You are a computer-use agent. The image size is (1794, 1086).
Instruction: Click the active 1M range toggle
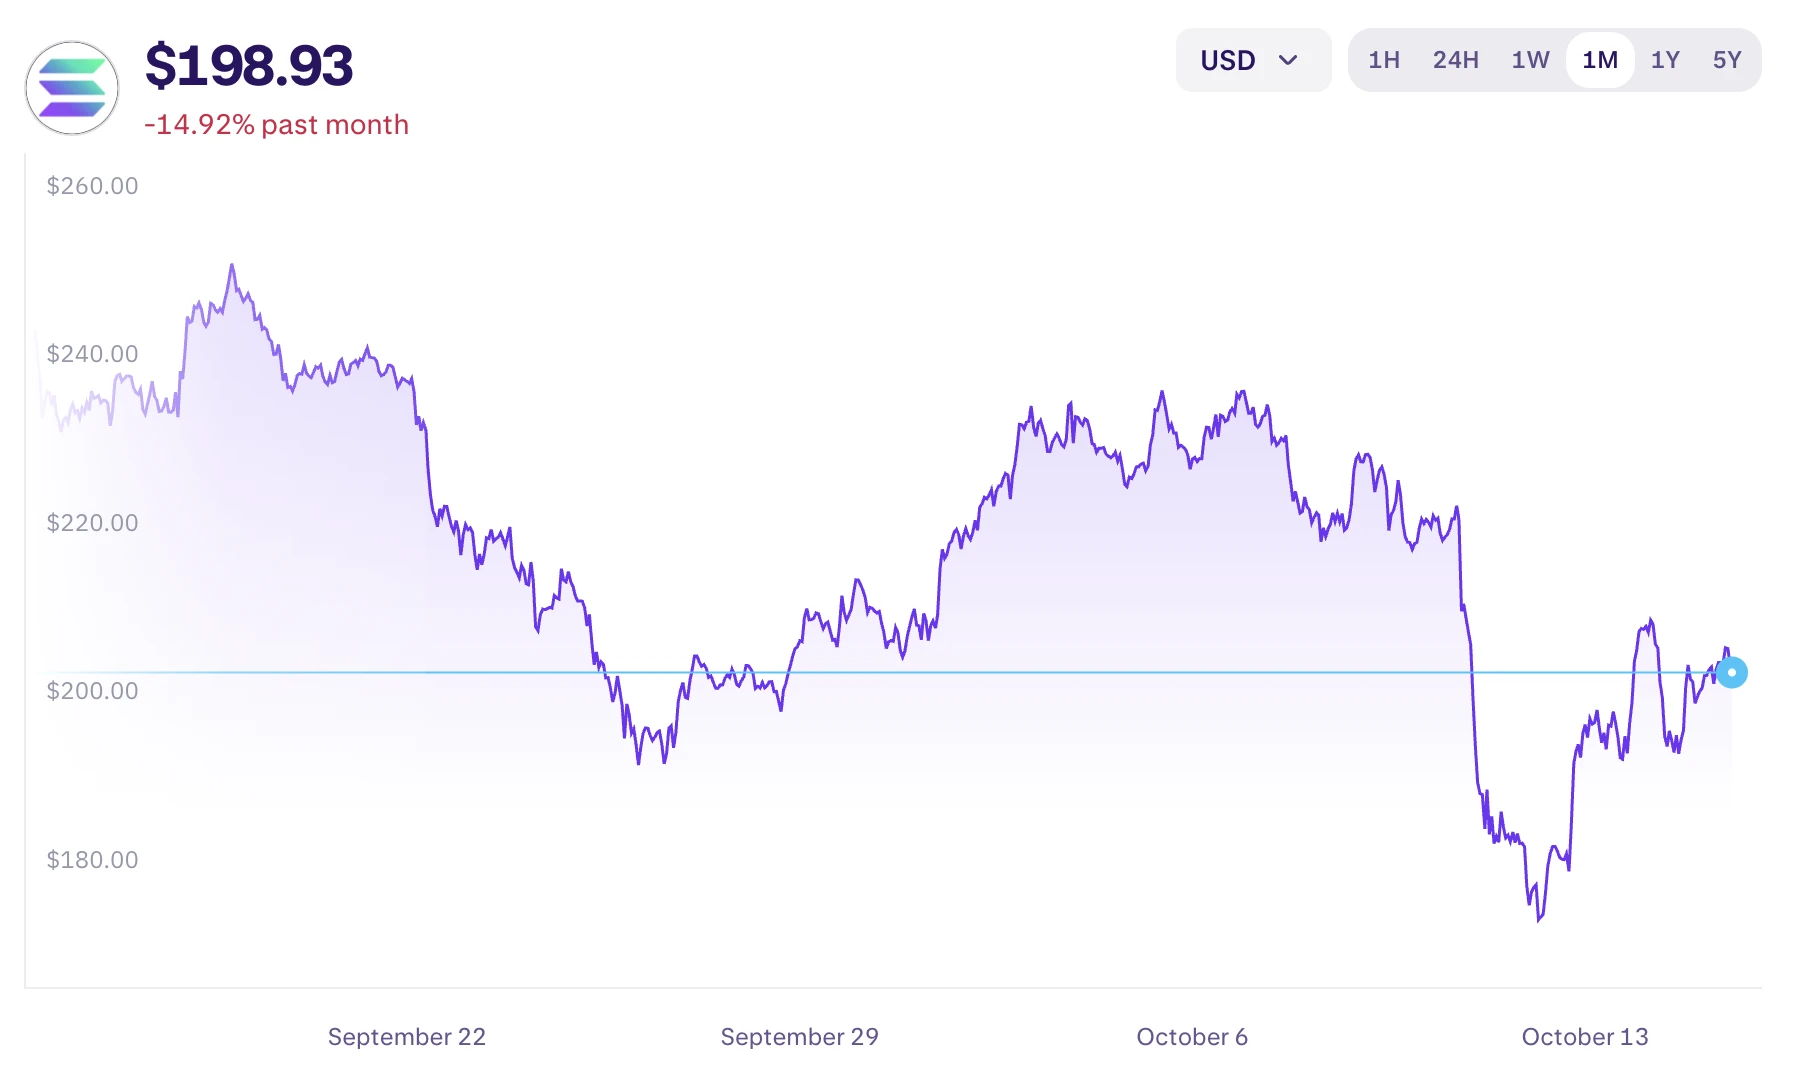pyautogui.click(x=1600, y=60)
